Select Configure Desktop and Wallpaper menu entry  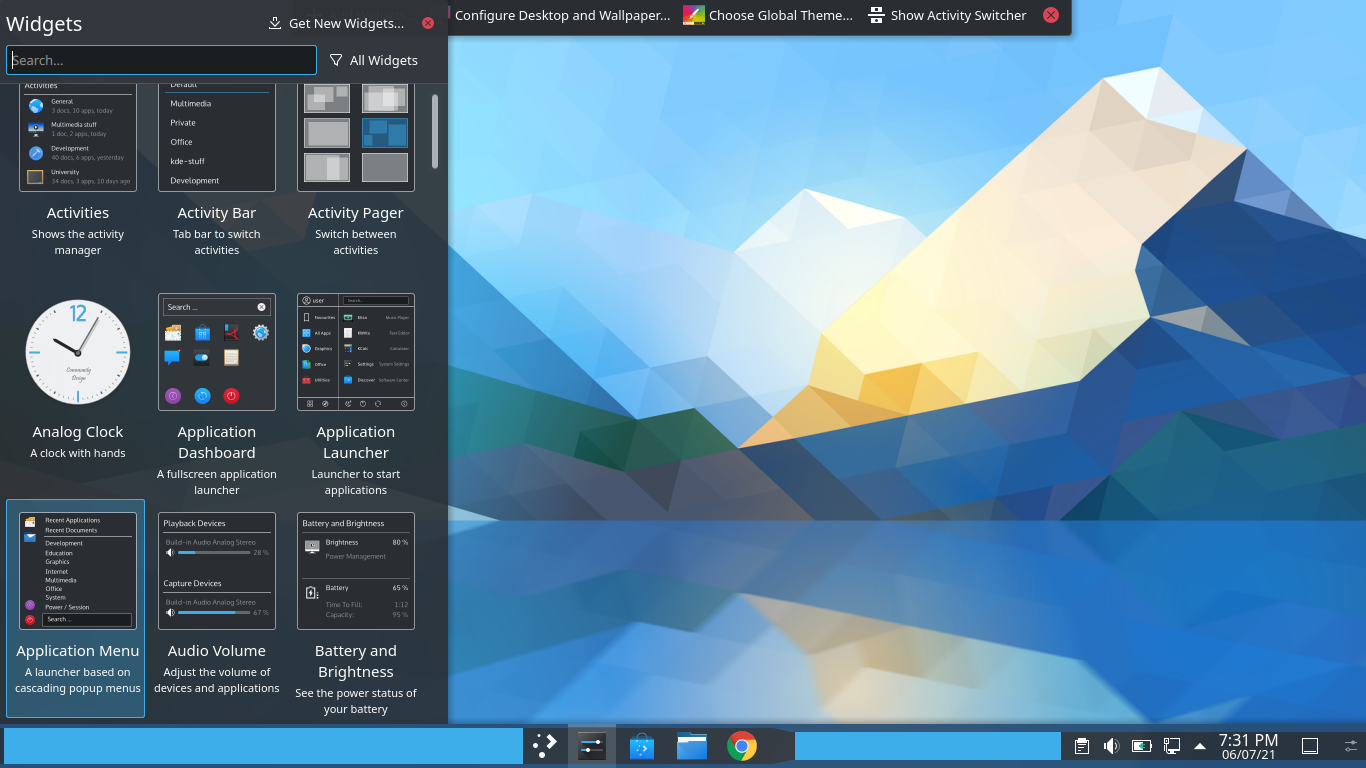[562, 15]
